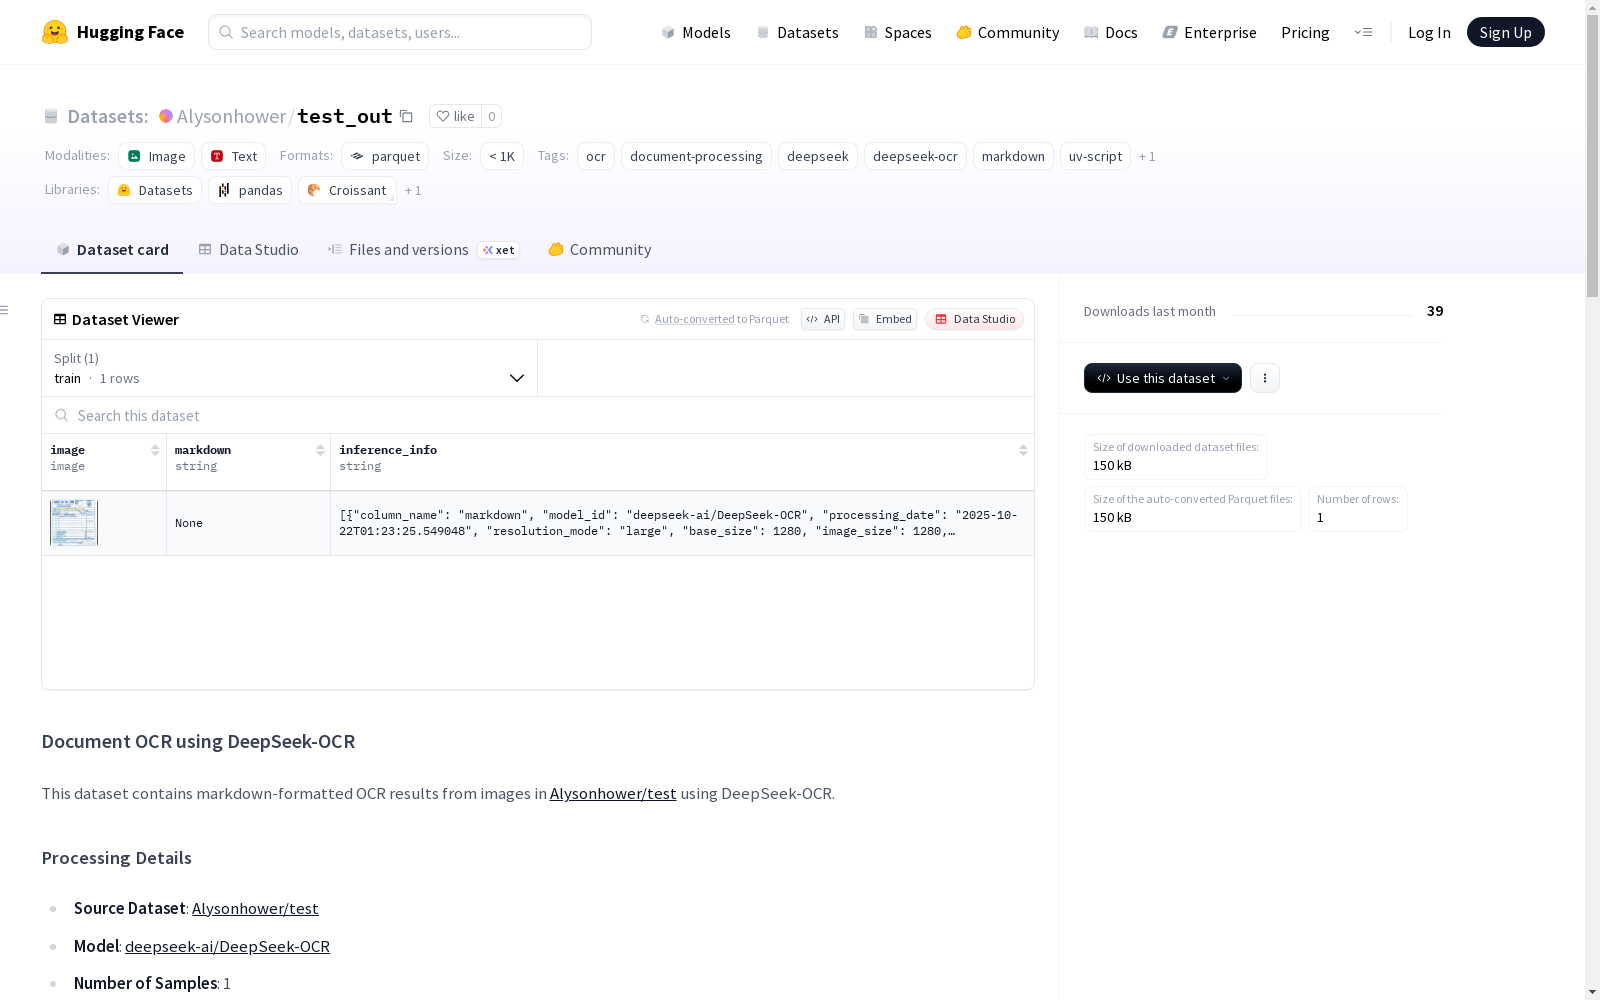This screenshot has height=1000, width=1600.
Task: Open the Models page
Action: [696, 32]
